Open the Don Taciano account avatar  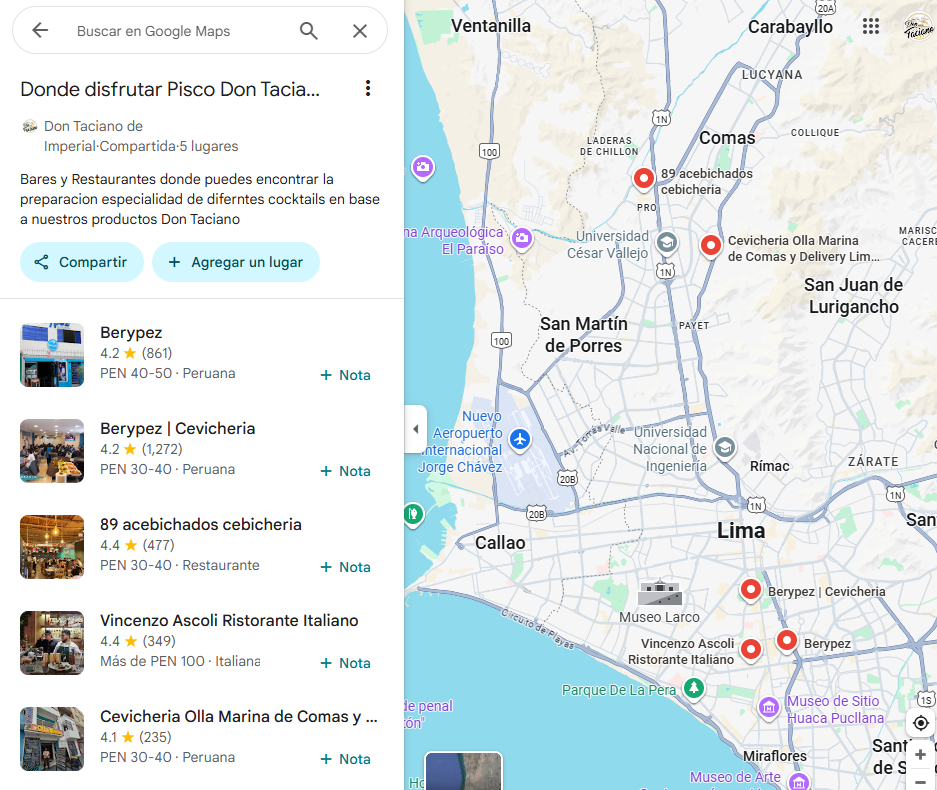pos(920,26)
